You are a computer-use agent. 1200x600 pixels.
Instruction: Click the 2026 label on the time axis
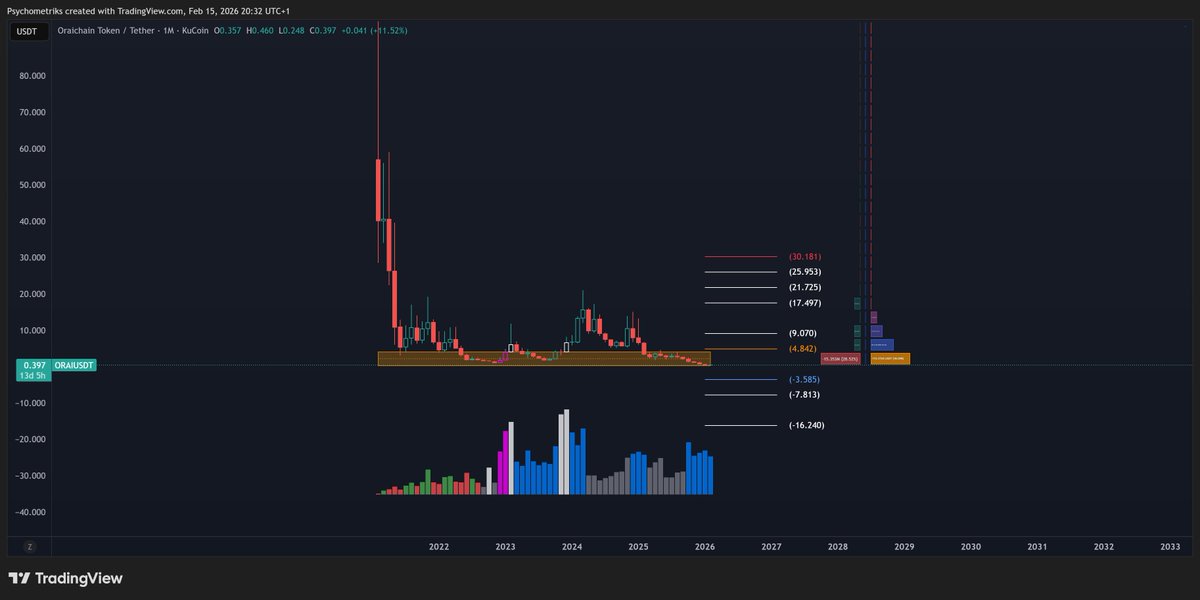[705, 547]
